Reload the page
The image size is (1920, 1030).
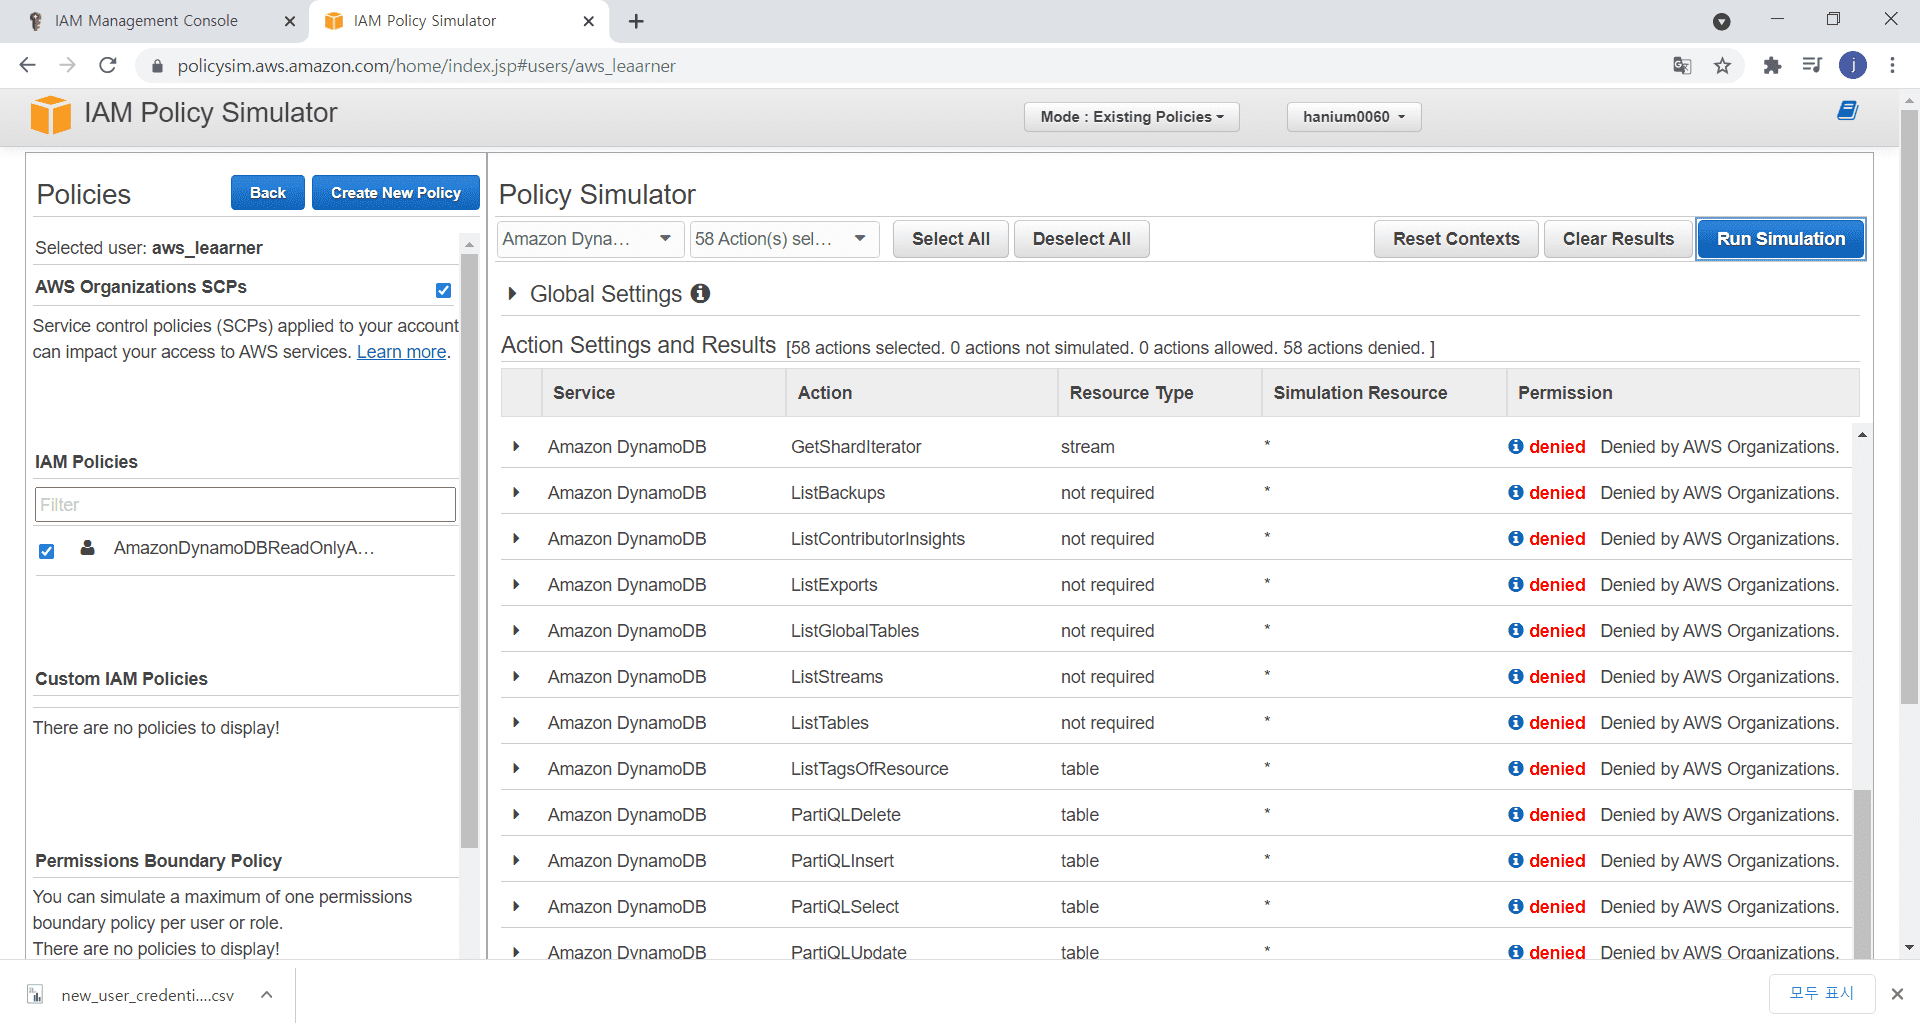(x=108, y=66)
